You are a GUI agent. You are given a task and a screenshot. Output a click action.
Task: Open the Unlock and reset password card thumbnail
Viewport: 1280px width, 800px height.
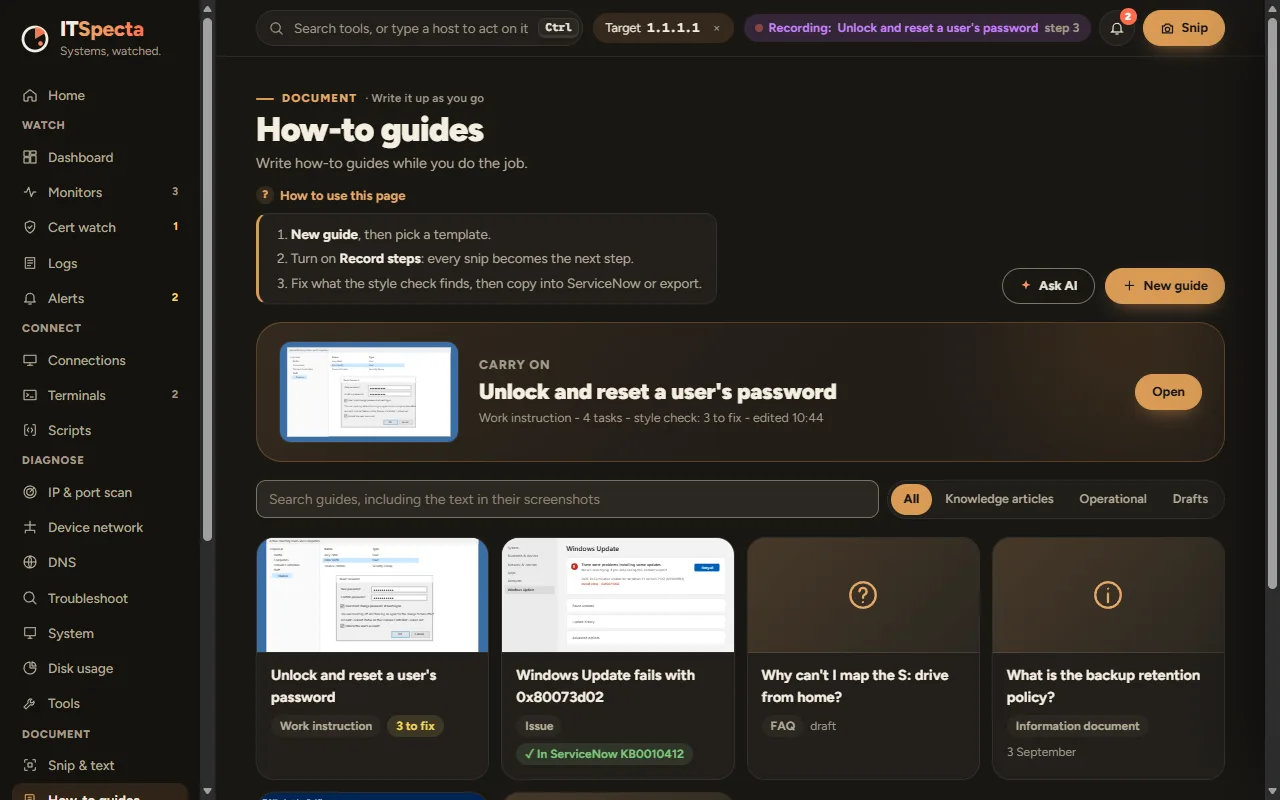[x=372, y=595]
